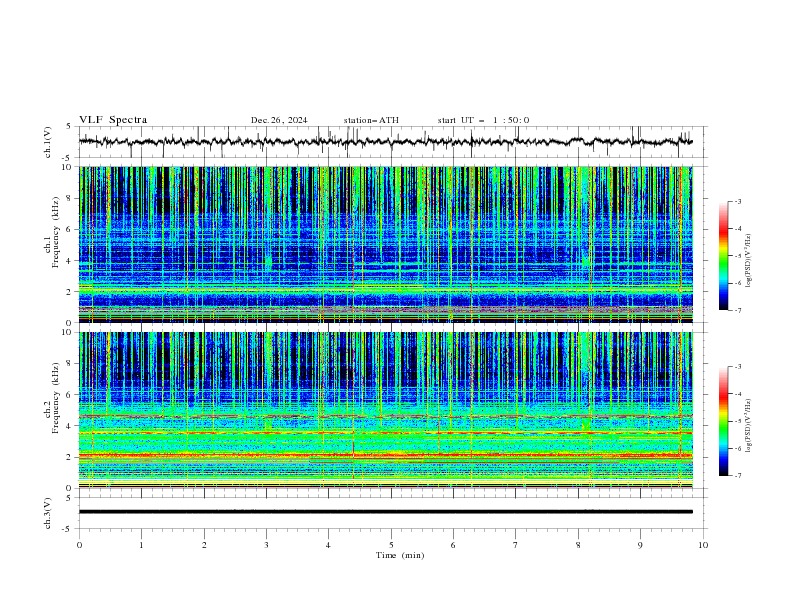Screen dimensions: 792x612
Task: Click the ch.1 spectrogram color bar
Action: 723,256
